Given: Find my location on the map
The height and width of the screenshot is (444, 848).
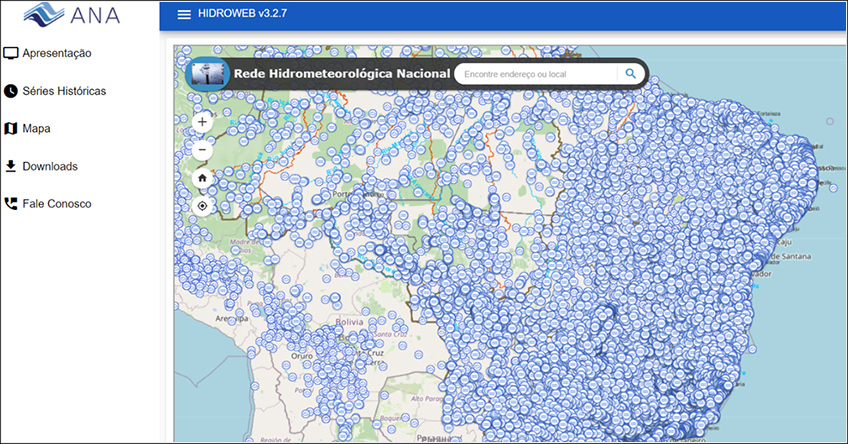Looking at the screenshot, I should click(x=203, y=206).
